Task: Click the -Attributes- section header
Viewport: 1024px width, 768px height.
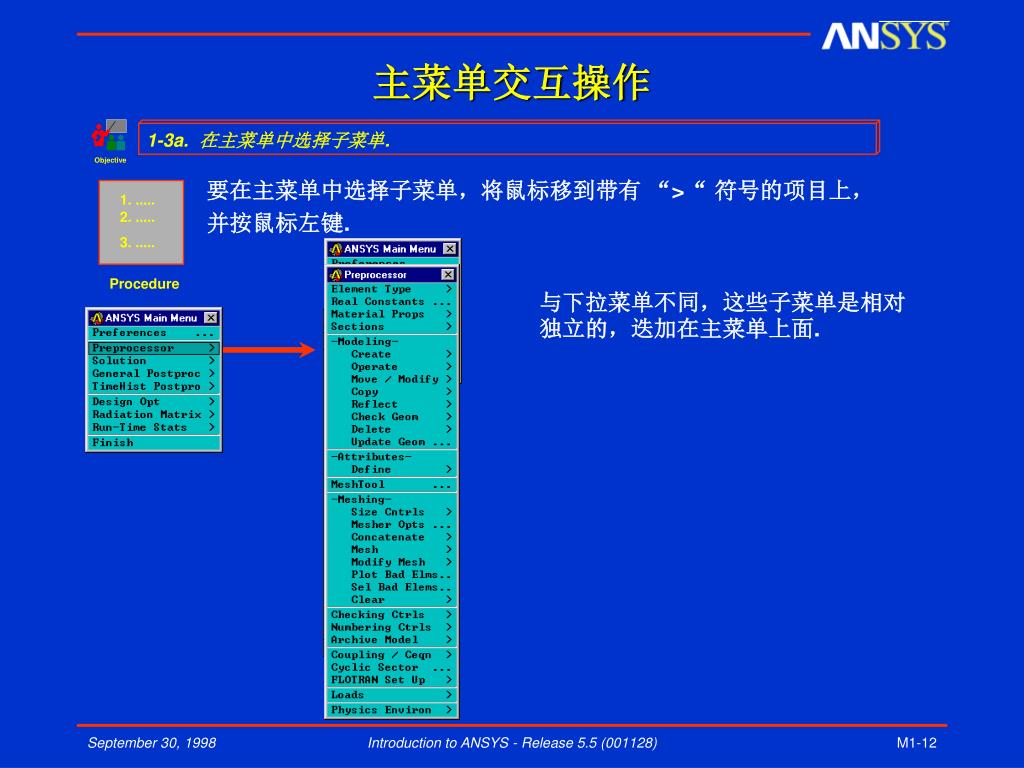Action: pyautogui.click(x=371, y=457)
